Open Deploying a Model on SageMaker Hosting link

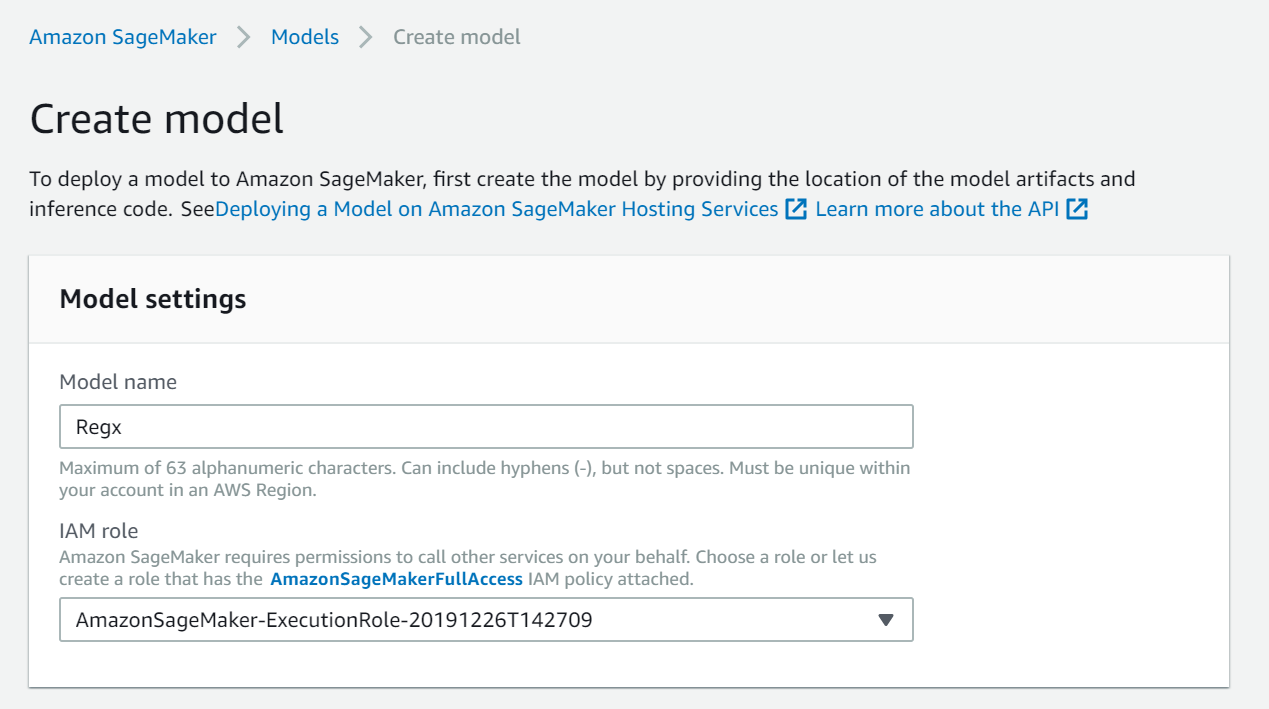497,209
